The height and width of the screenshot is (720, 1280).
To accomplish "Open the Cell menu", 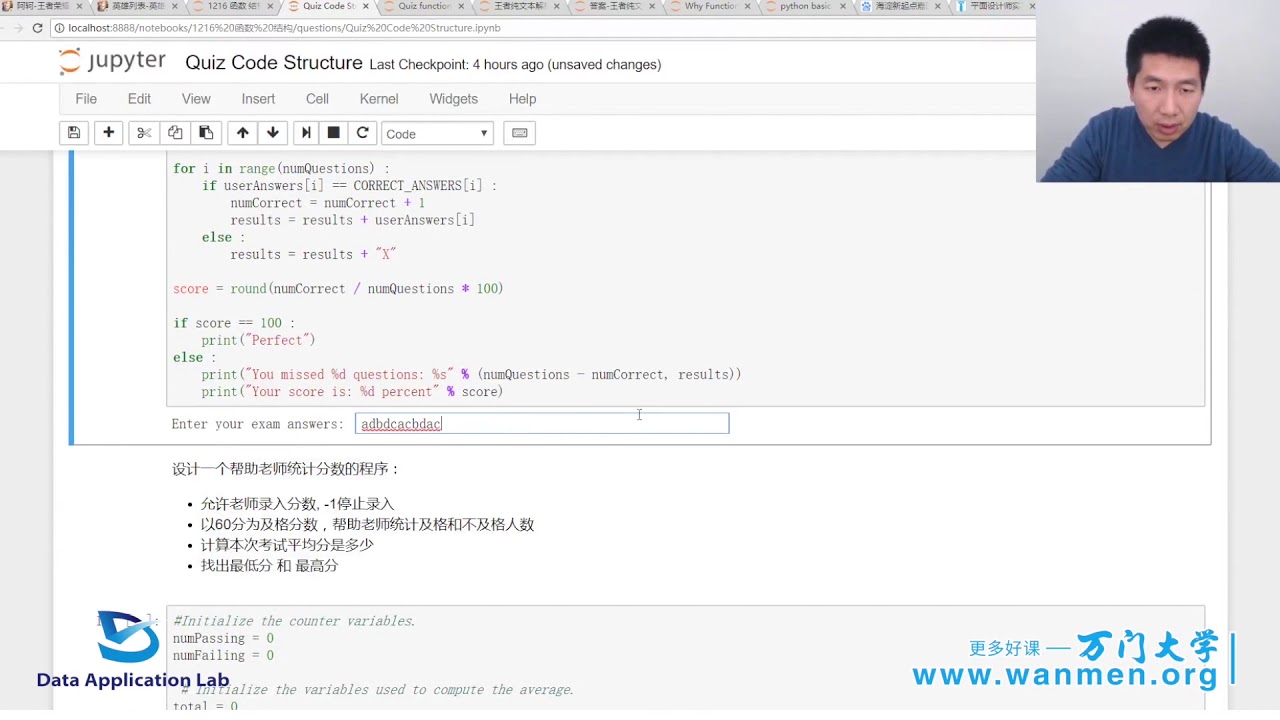I will pyautogui.click(x=317, y=99).
